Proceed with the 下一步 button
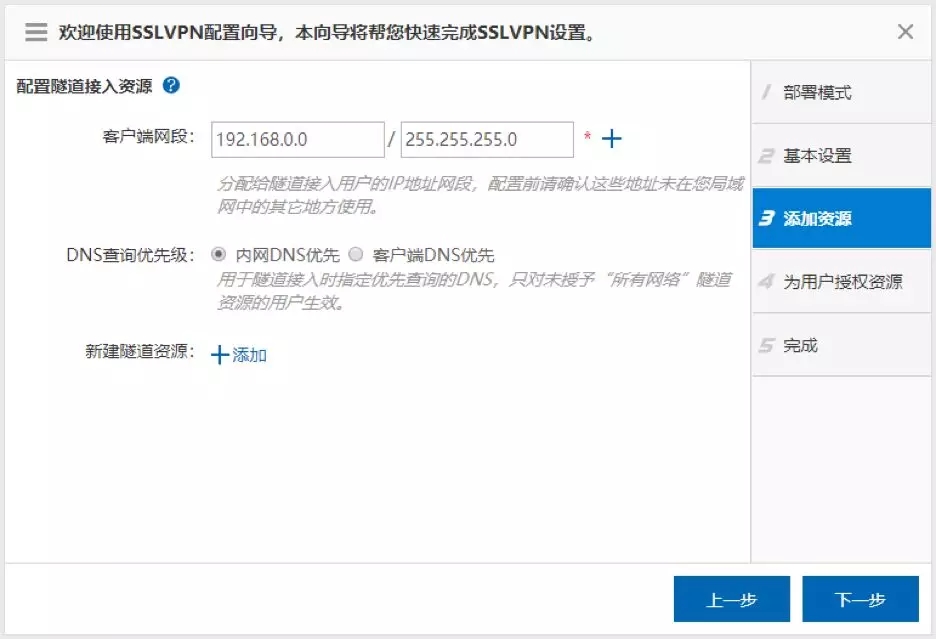The image size is (936, 639). [860, 599]
